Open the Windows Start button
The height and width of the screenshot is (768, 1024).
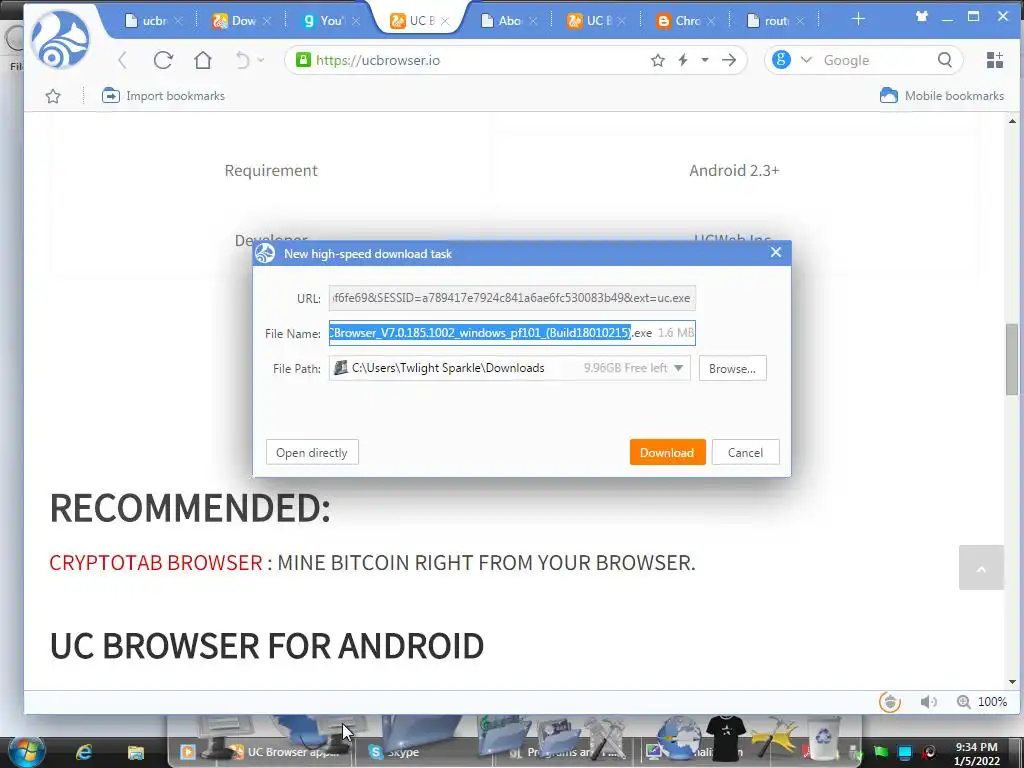(25, 751)
